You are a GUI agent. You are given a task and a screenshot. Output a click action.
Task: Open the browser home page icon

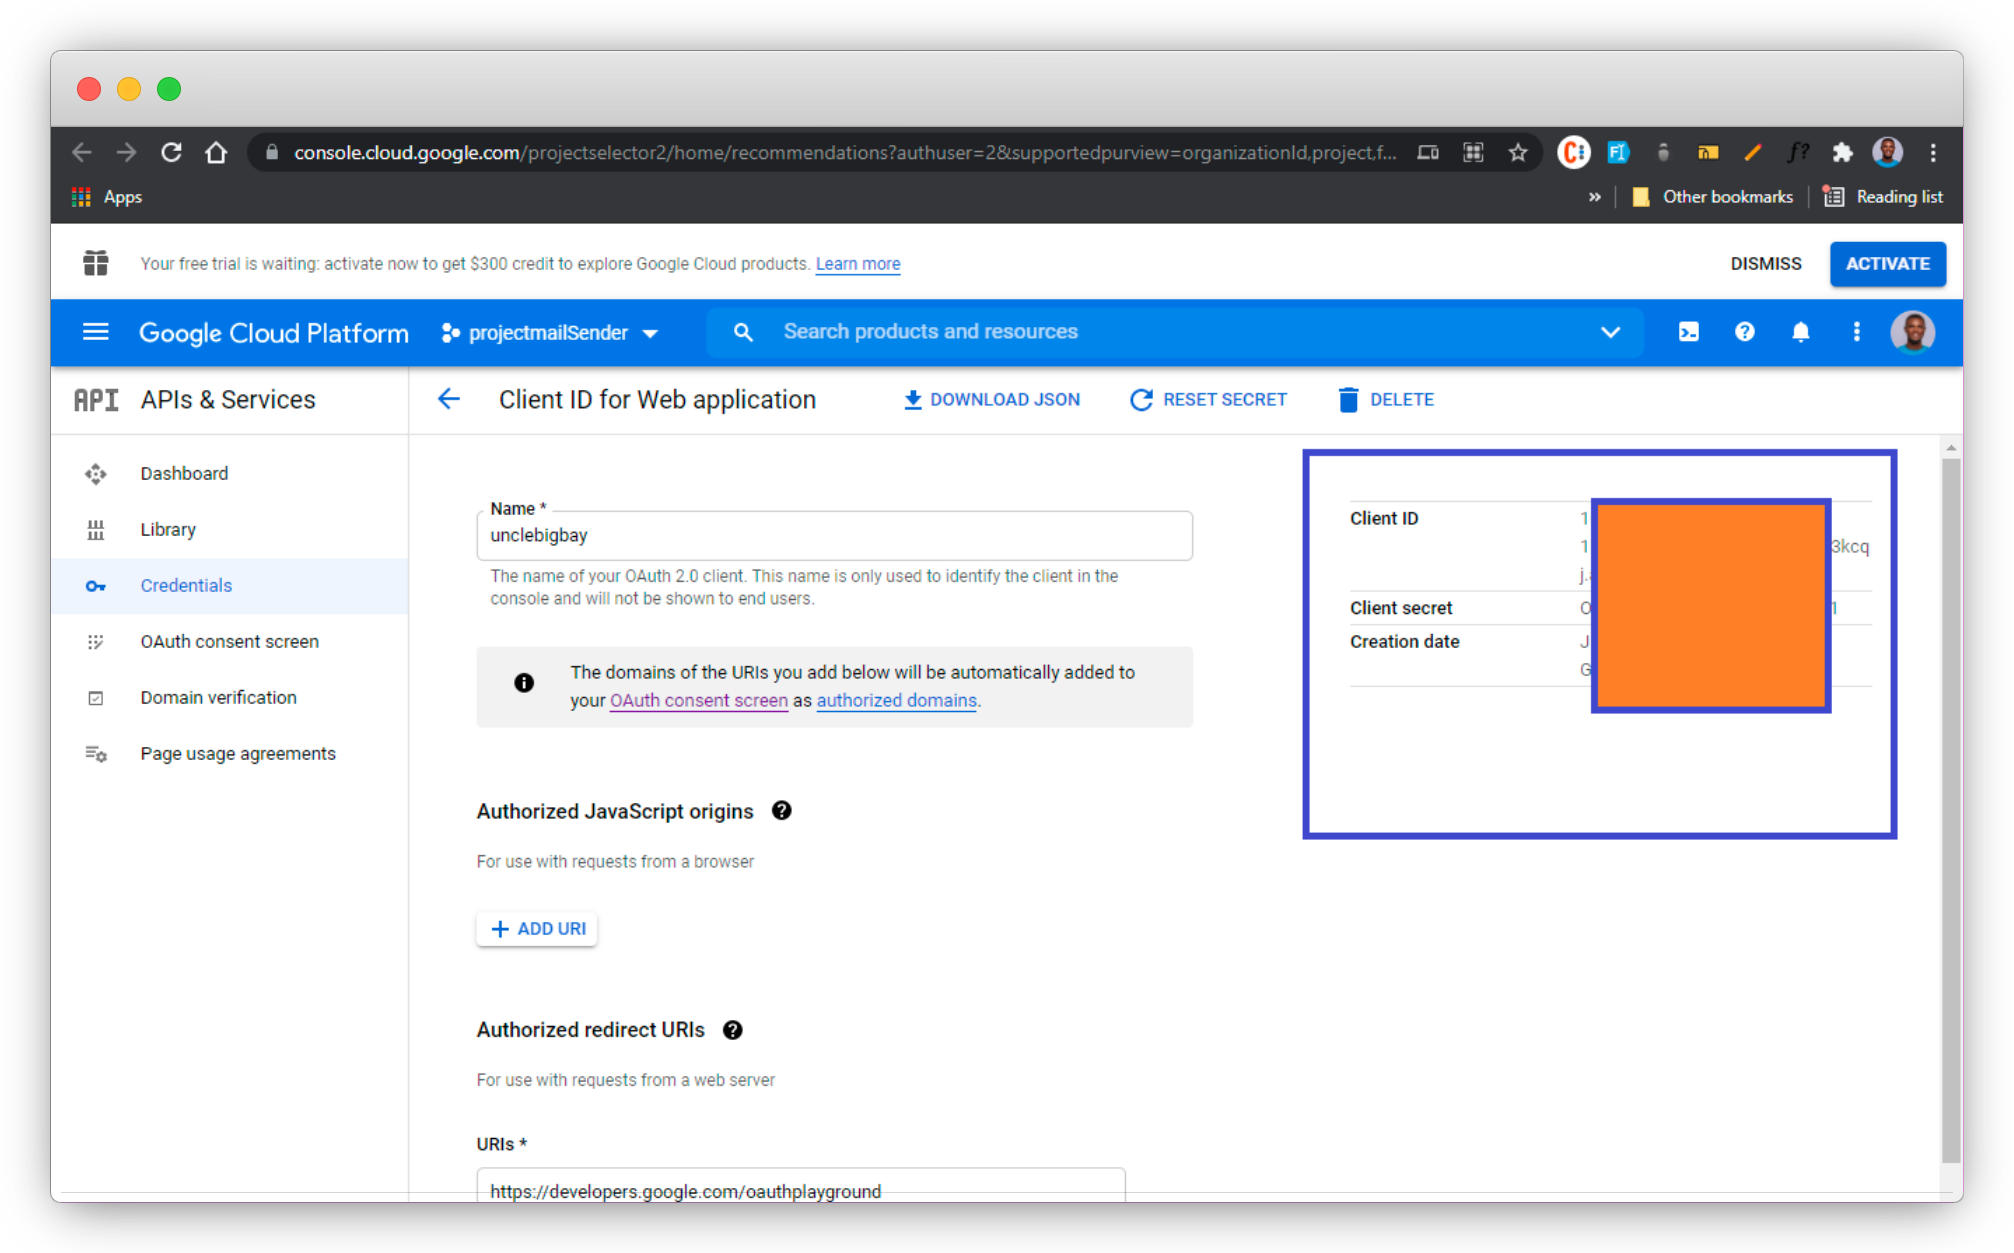point(216,152)
